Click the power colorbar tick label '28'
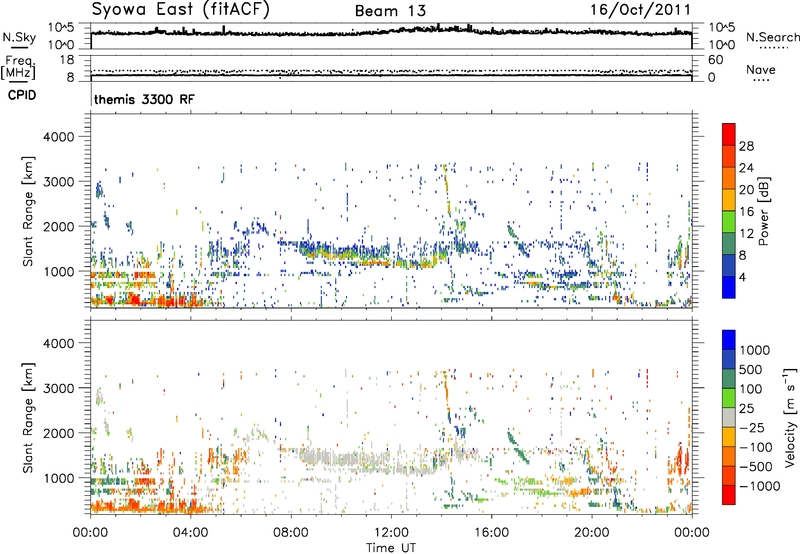The width and height of the screenshot is (800, 554). tap(746, 146)
